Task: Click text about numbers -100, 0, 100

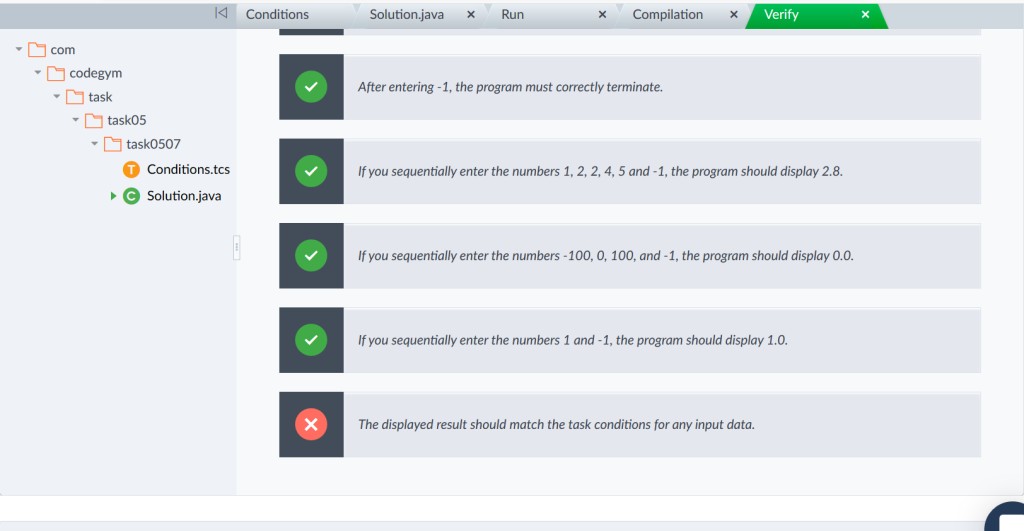Action: pyautogui.click(x=605, y=255)
